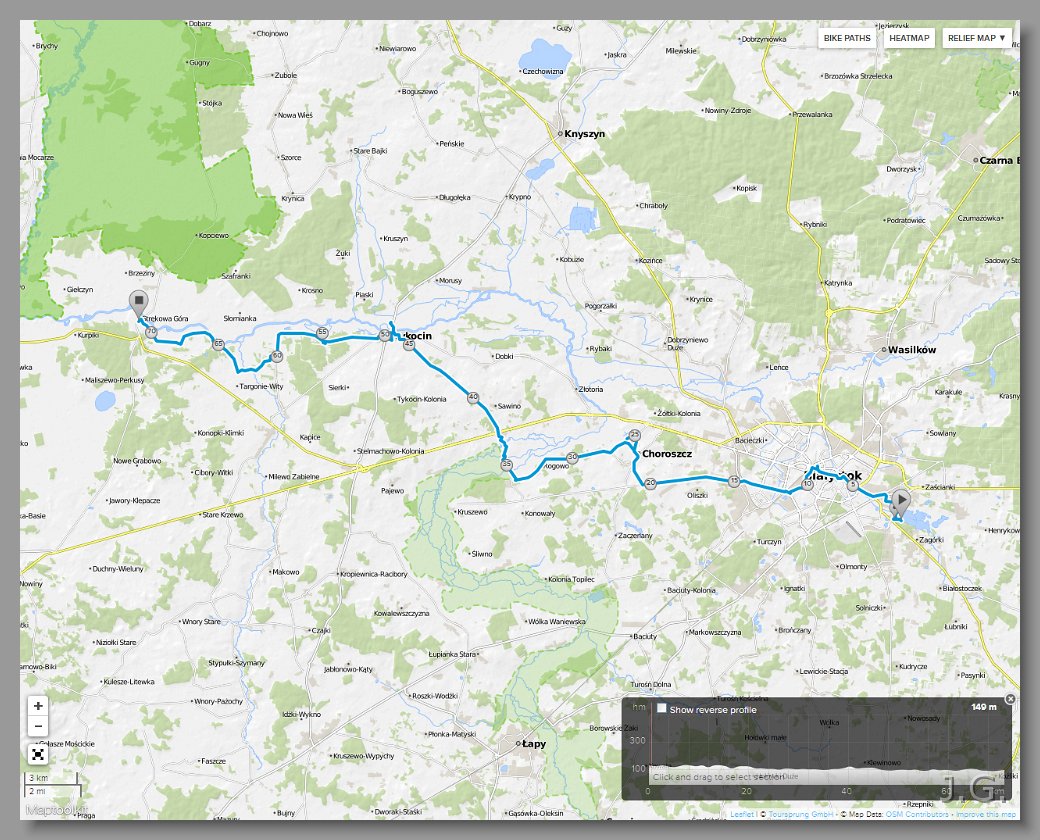Toggle fullscreen map view
This screenshot has height=840, width=1040.
38,753
